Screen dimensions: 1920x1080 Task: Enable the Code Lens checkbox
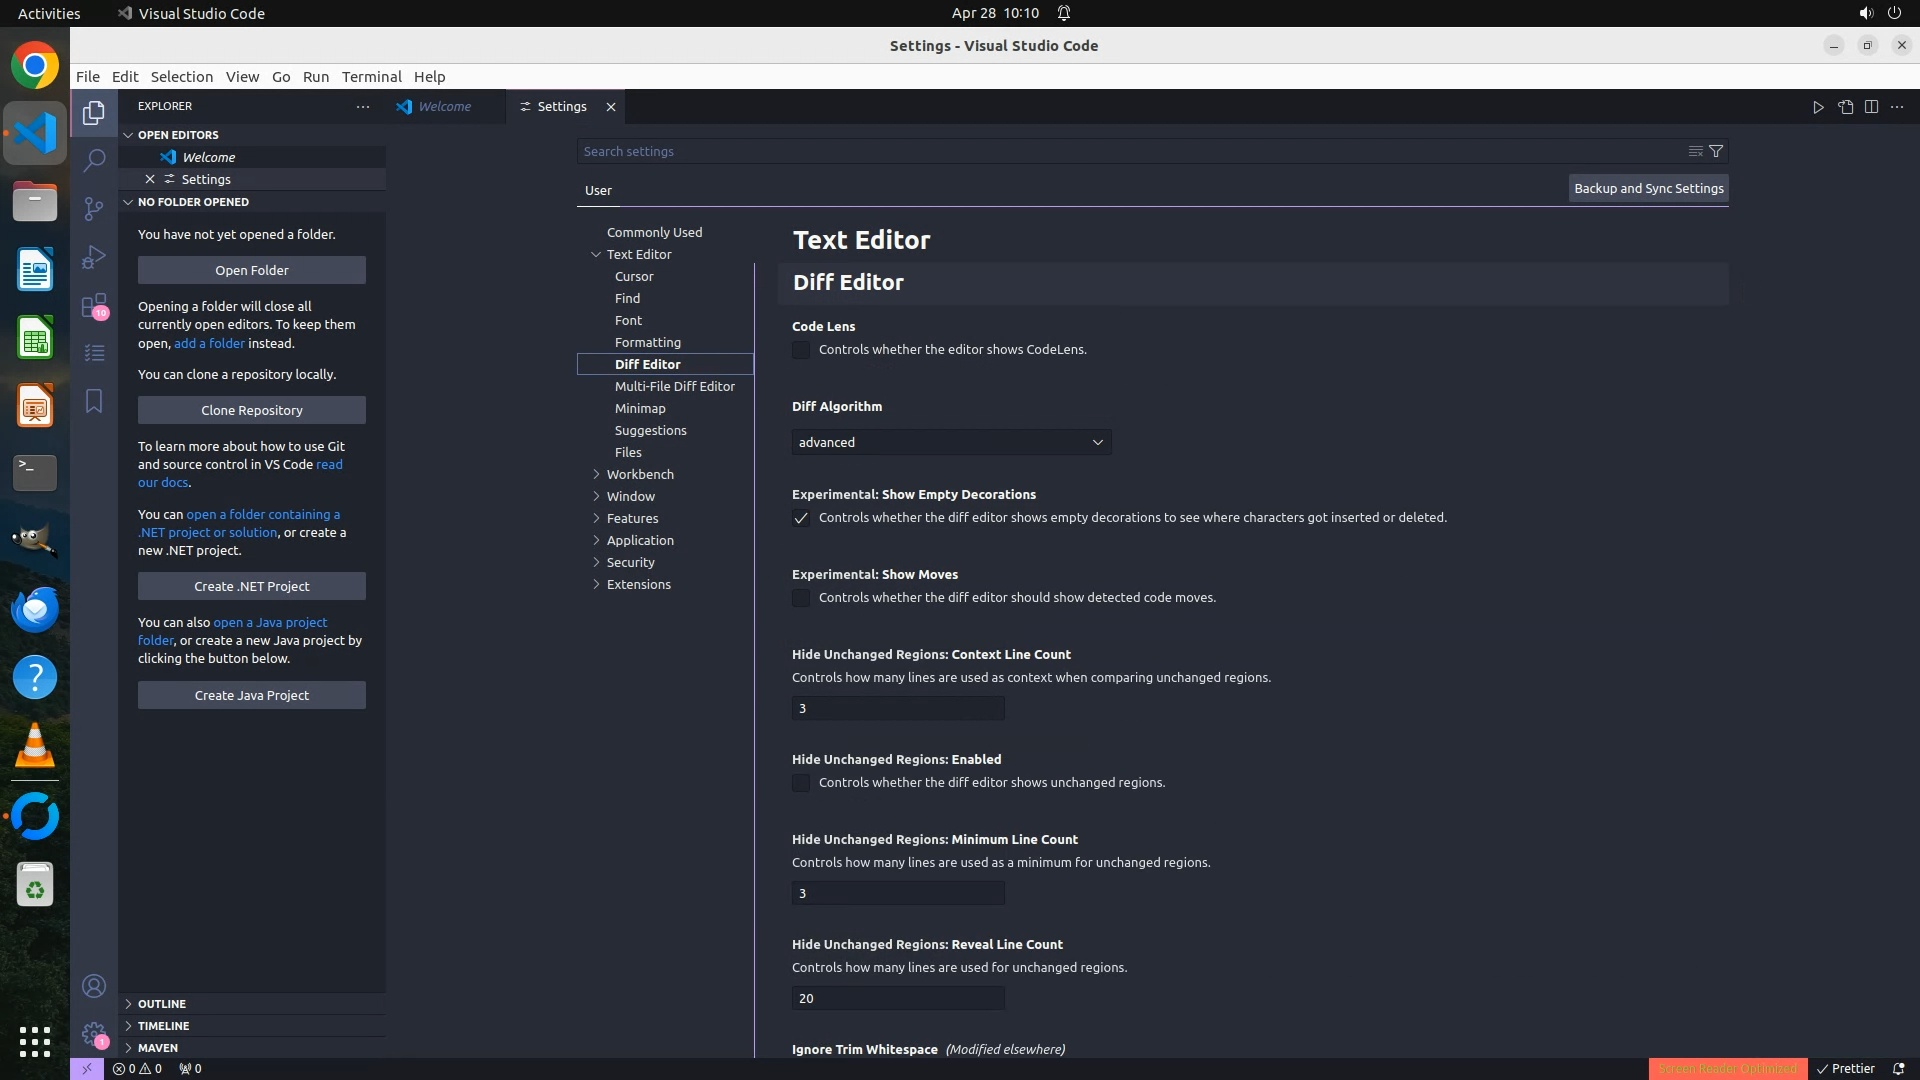[801, 350]
